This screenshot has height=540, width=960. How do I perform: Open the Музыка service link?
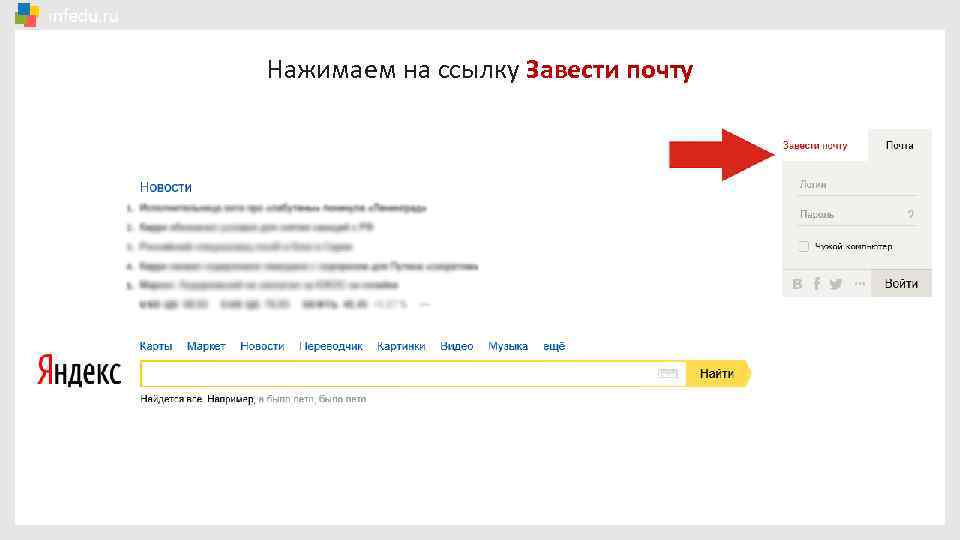pyautogui.click(x=508, y=346)
